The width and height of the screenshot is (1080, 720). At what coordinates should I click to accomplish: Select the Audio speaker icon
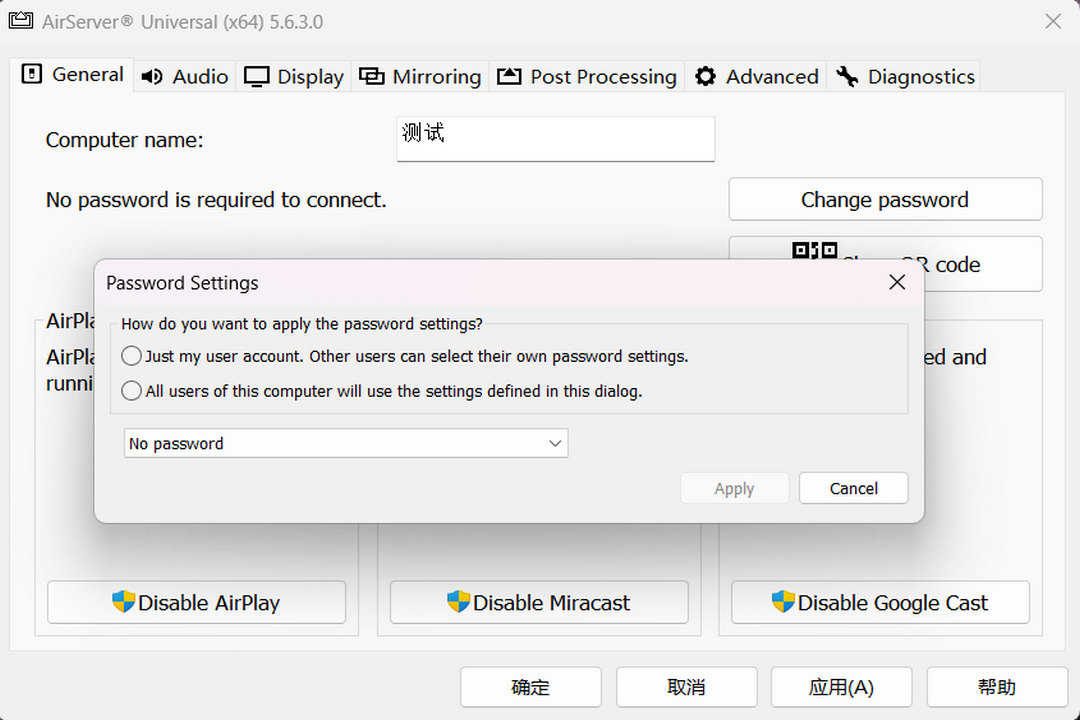pos(151,75)
